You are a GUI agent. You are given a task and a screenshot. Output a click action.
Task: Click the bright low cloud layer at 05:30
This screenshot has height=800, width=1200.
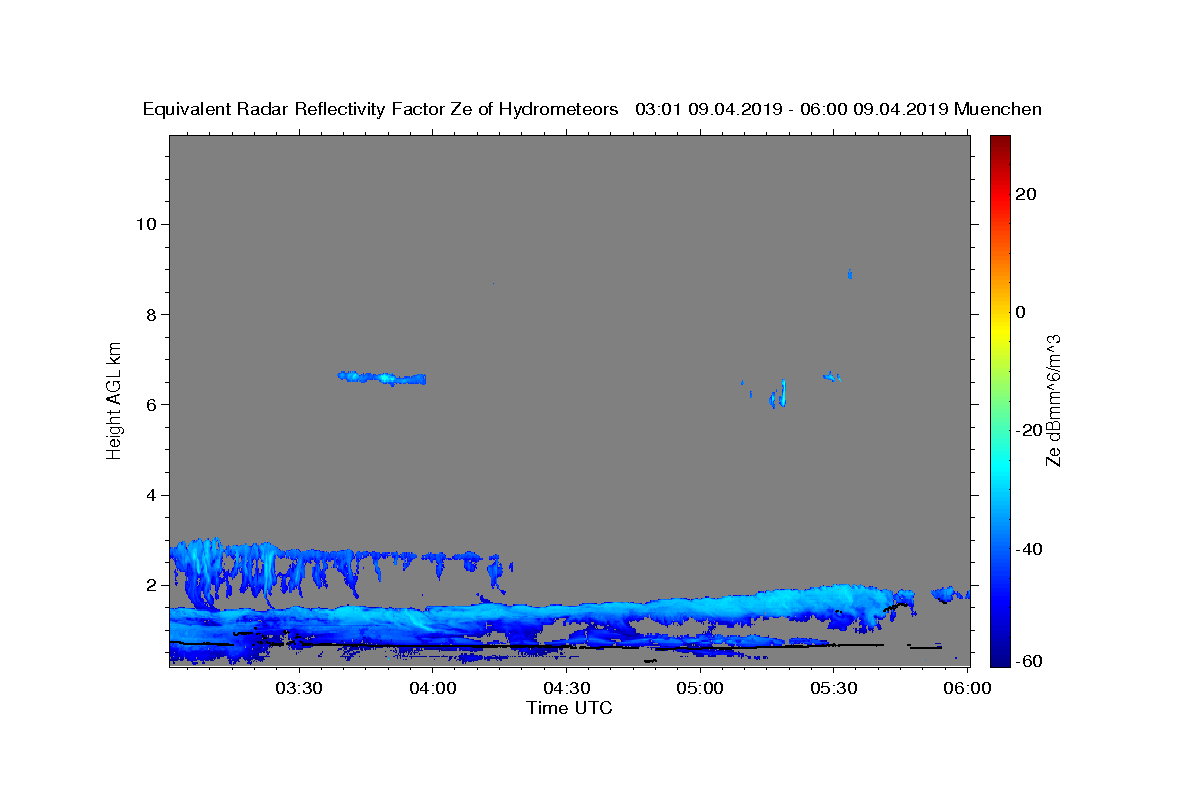coord(834,602)
